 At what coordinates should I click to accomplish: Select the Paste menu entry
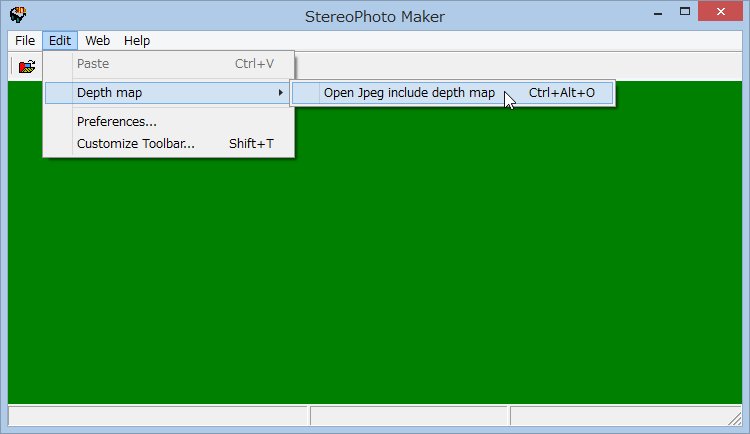(x=93, y=64)
